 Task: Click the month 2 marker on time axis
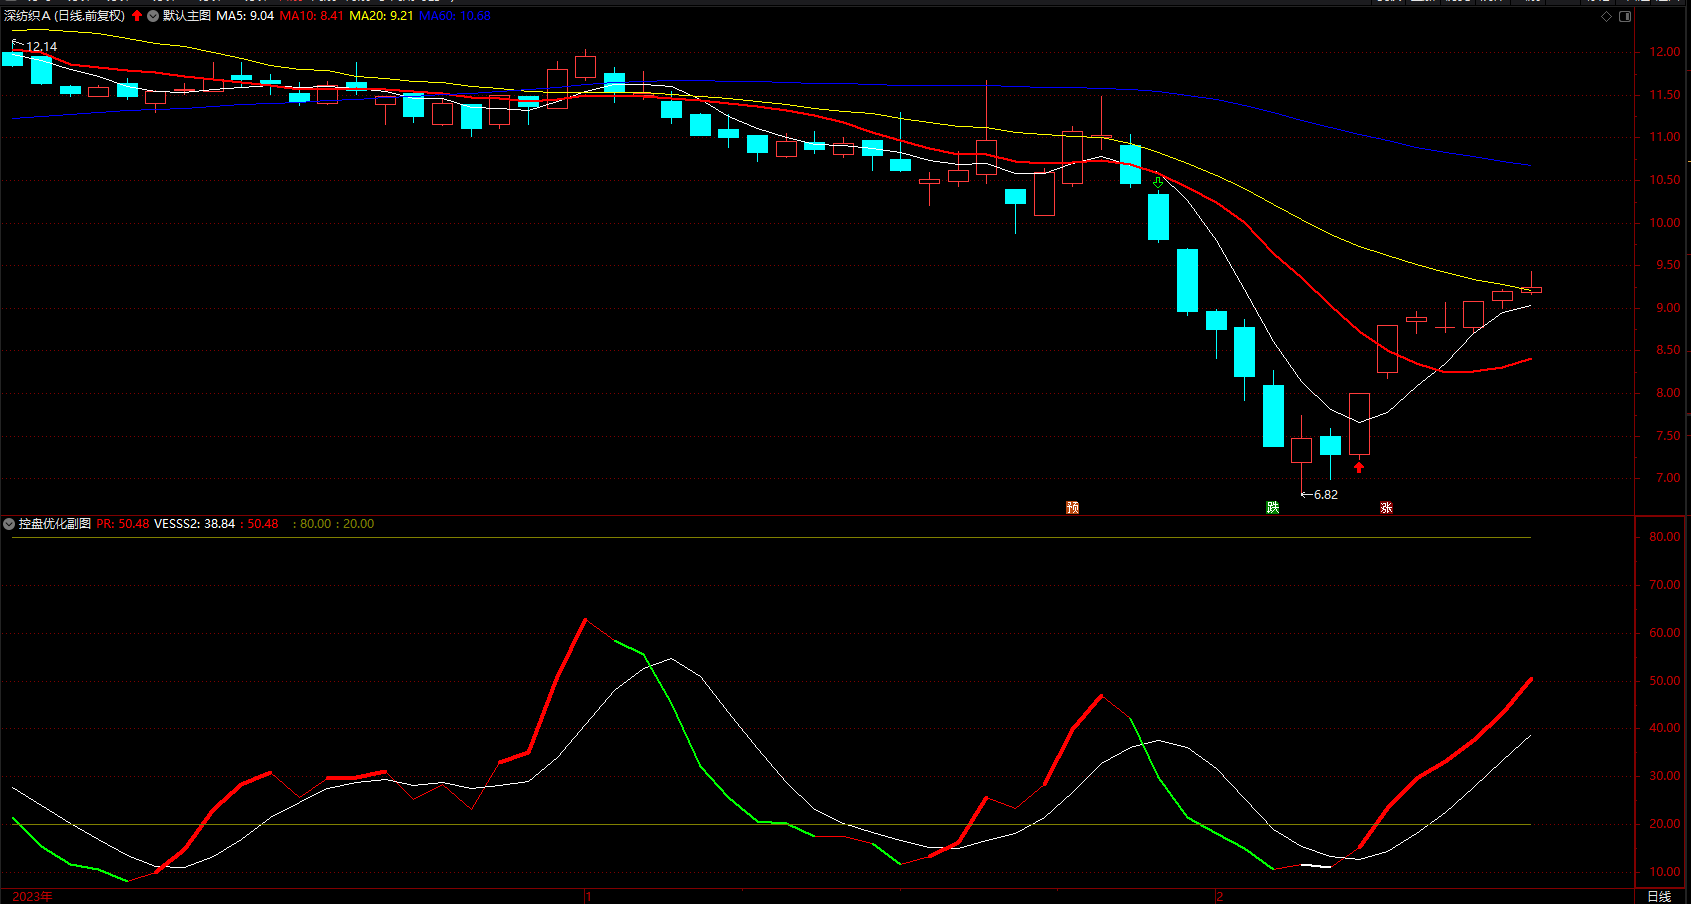tap(1220, 896)
